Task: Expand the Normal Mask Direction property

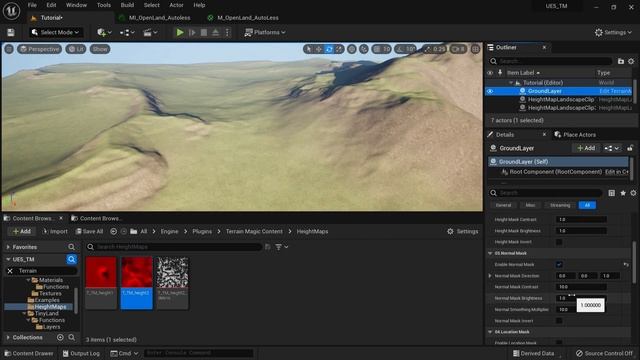Action: 490,276
